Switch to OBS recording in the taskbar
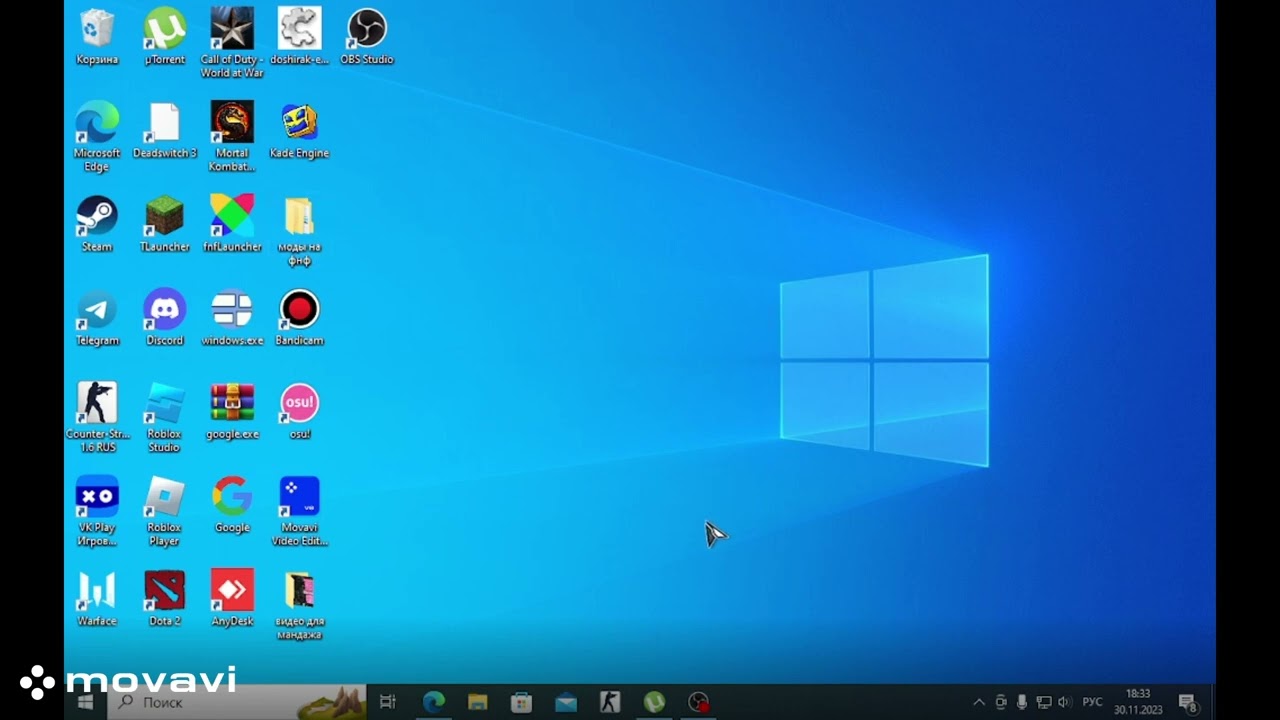The width and height of the screenshot is (1280, 720). point(699,702)
